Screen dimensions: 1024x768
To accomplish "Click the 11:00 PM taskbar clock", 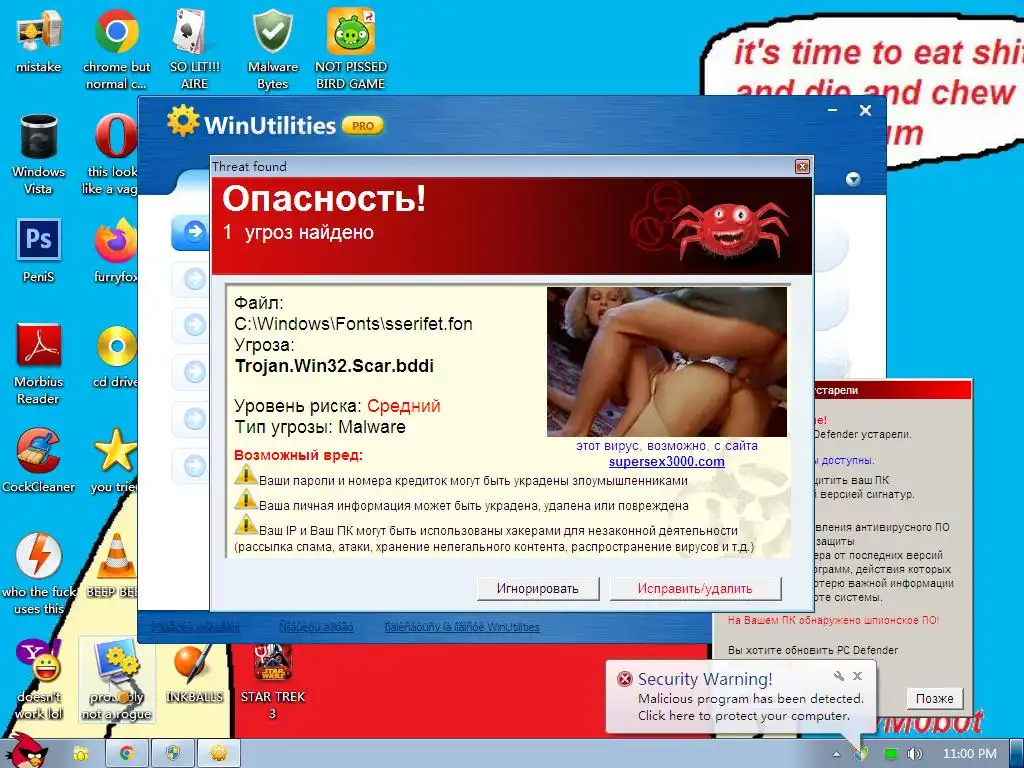I will tap(969, 754).
